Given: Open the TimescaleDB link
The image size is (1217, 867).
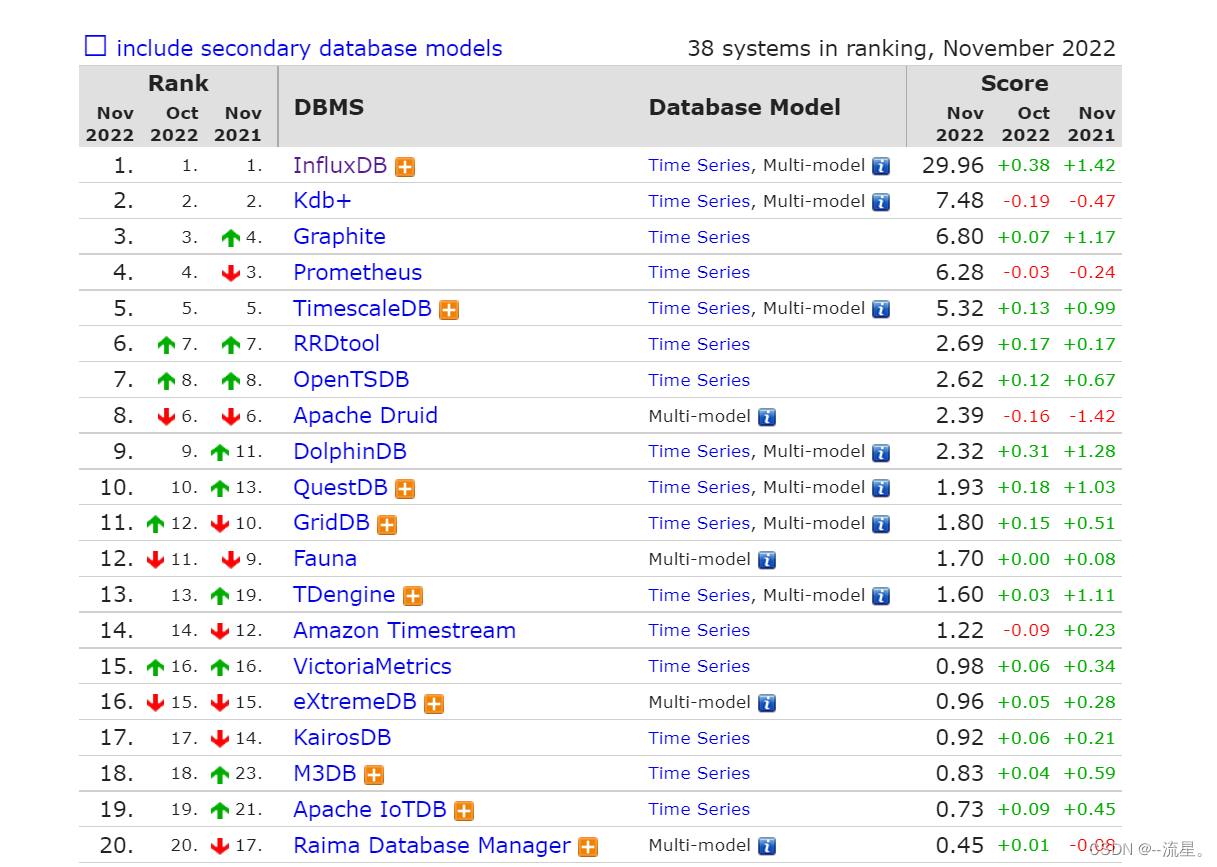Looking at the screenshot, I should (x=362, y=308).
